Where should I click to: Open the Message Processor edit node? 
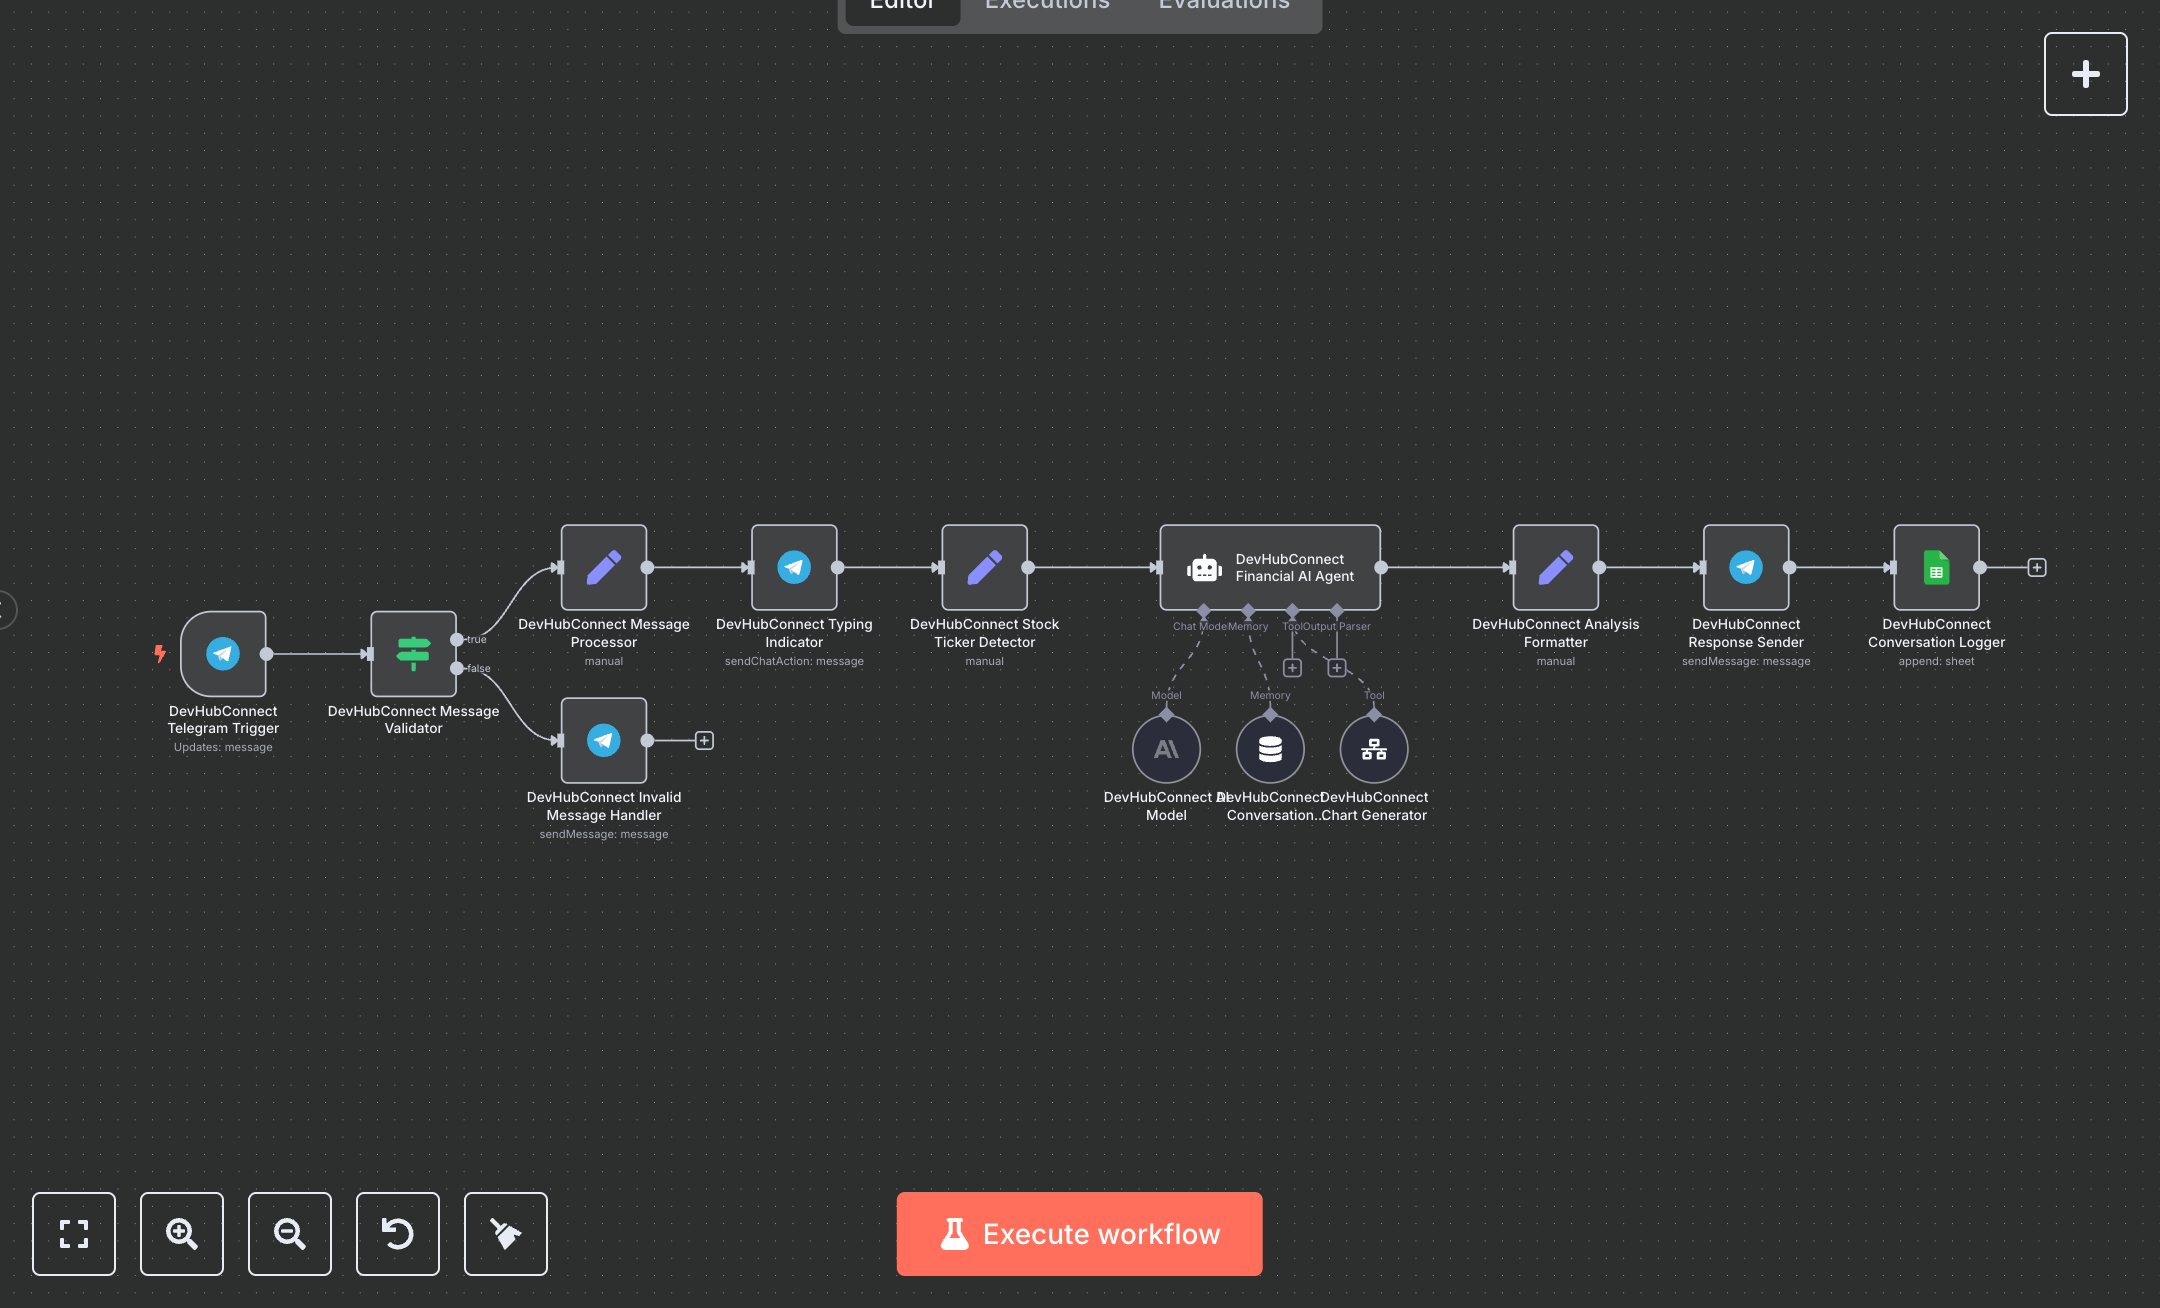point(603,567)
